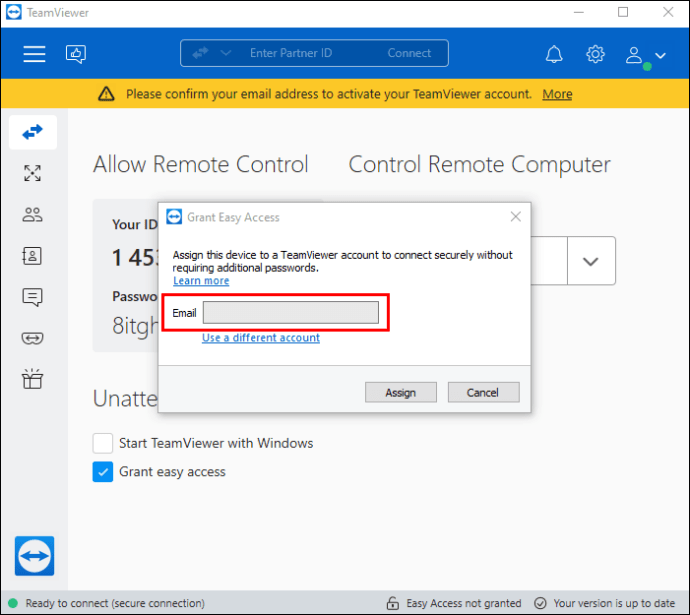The image size is (690, 615).
Task: Click the feedback thumbs-up icon
Action: [76, 54]
